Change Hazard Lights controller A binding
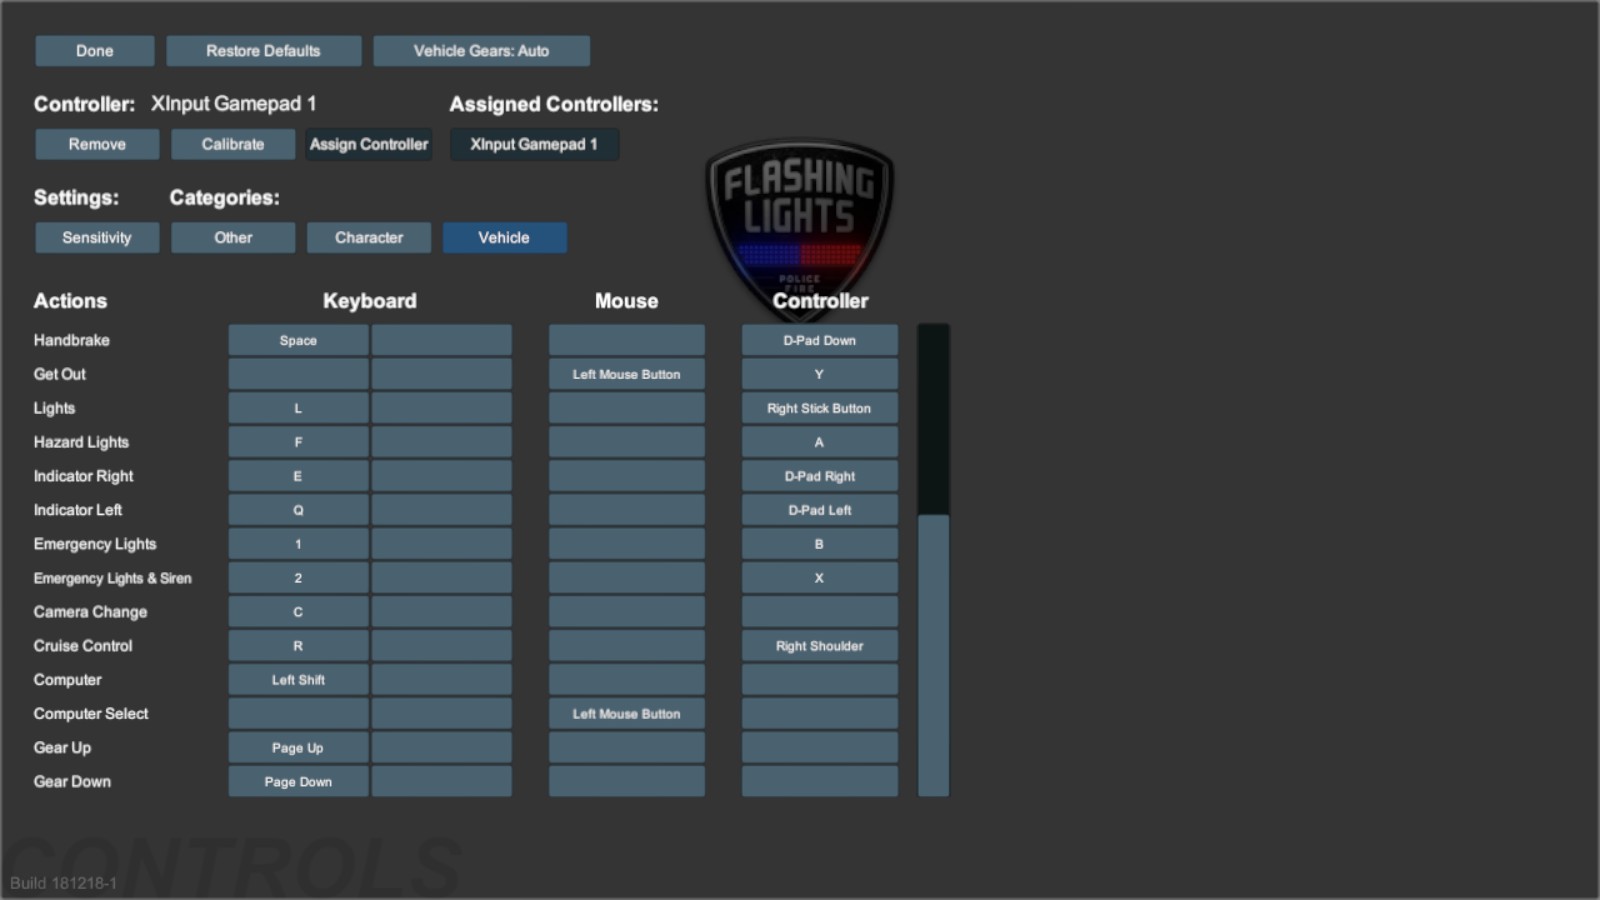 tap(820, 442)
